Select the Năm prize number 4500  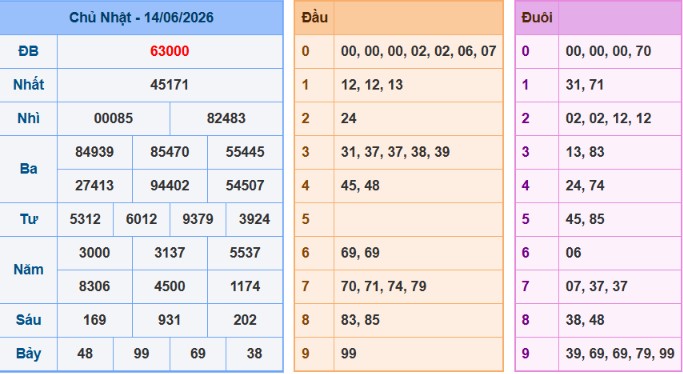click(x=169, y=286)
